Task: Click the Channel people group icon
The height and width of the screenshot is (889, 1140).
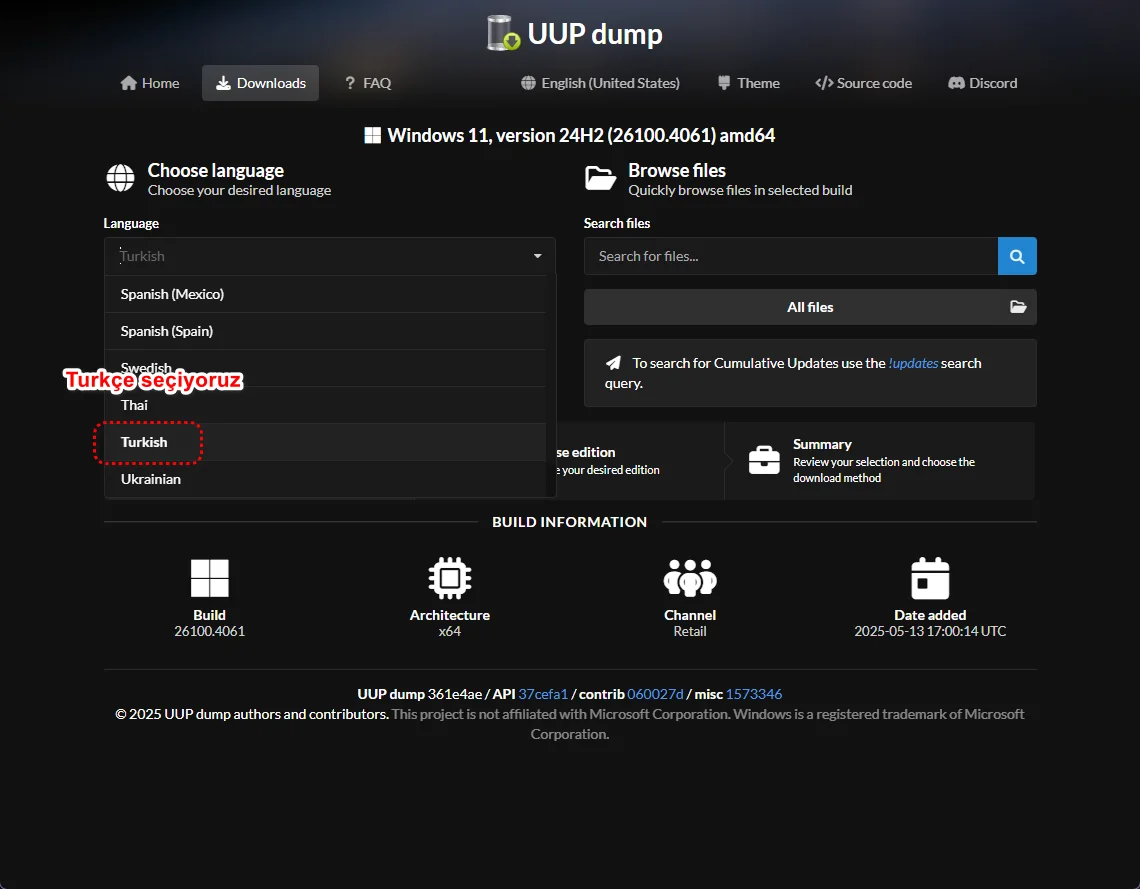Action: click(690, 578)
